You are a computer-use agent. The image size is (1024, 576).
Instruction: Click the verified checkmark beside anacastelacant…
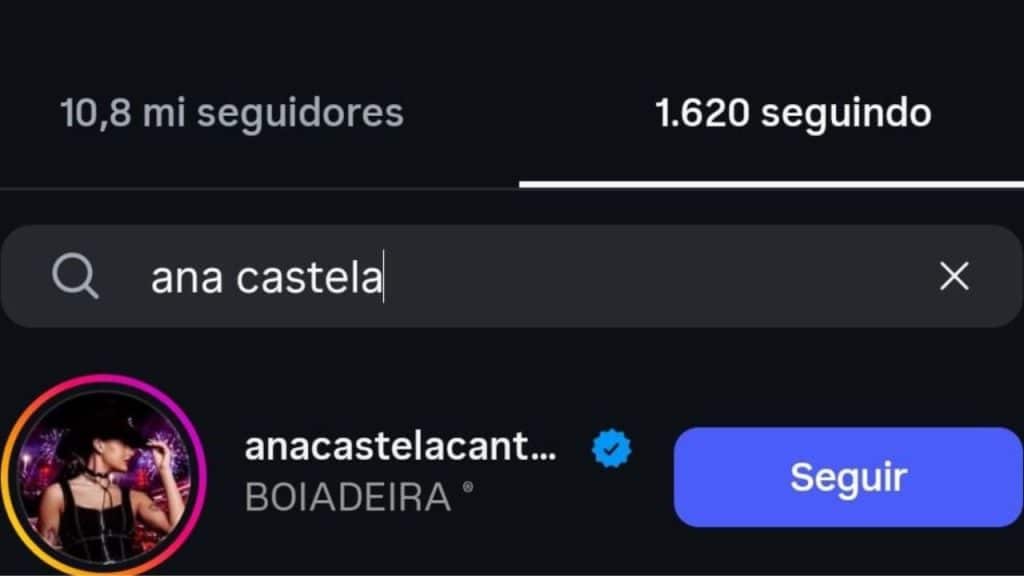coord(611,449)
